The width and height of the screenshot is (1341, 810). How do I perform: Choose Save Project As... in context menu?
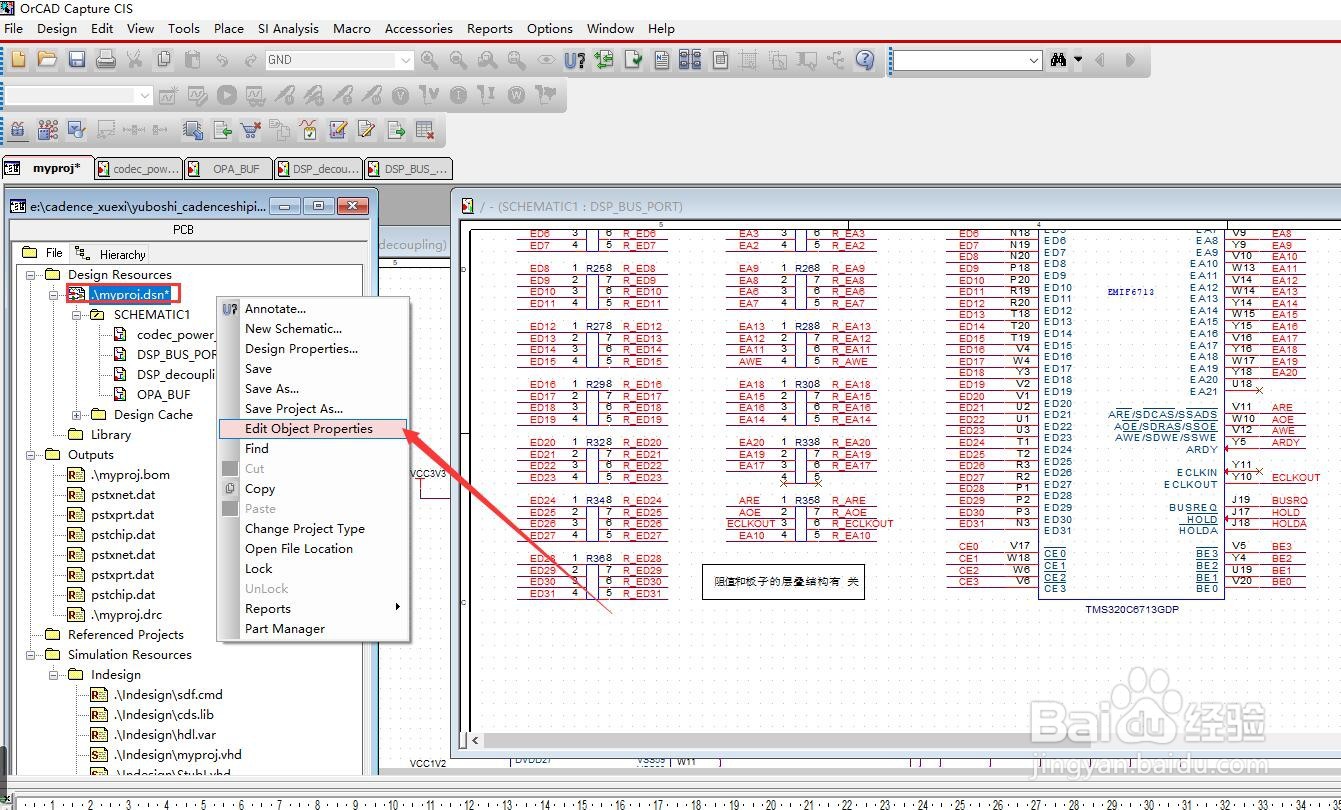[313, 408]
